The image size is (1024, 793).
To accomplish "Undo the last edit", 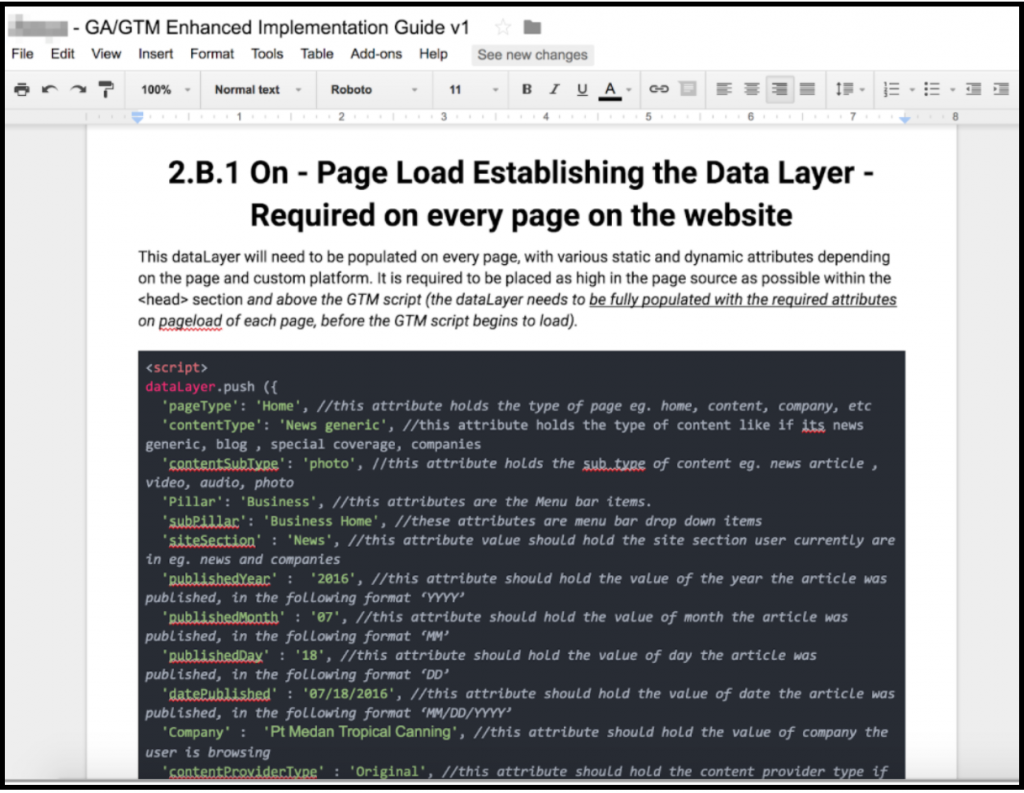I will 50,90.
